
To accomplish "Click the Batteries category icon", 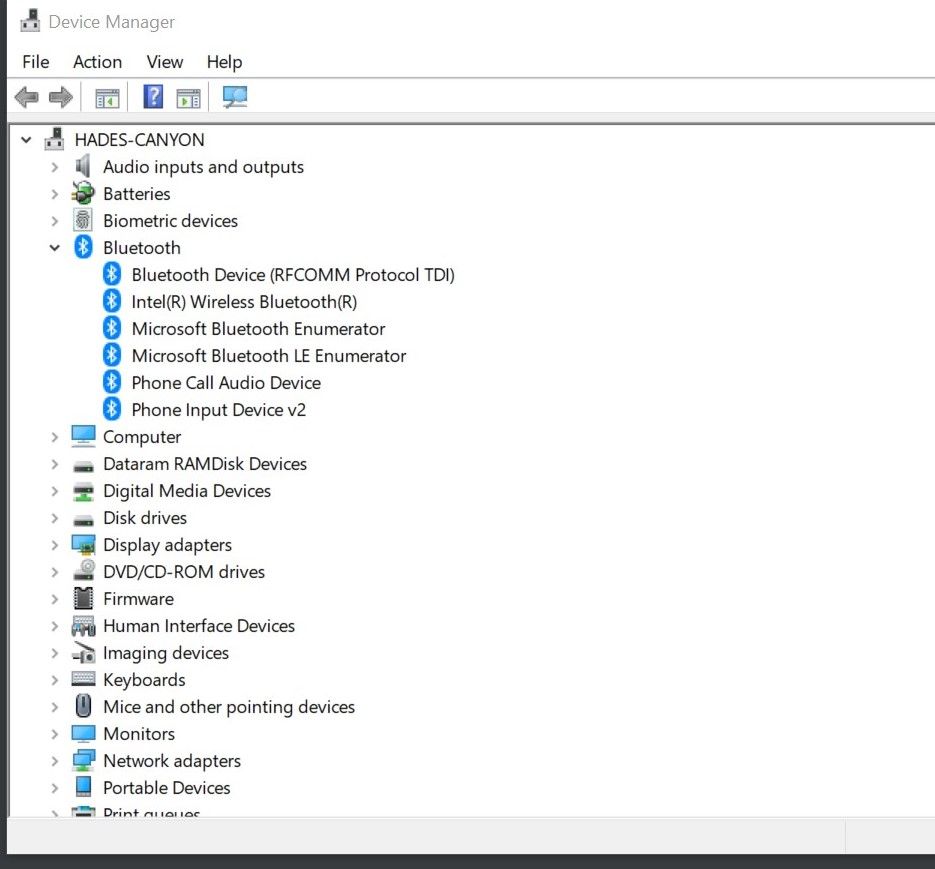I will coord(83,193).
